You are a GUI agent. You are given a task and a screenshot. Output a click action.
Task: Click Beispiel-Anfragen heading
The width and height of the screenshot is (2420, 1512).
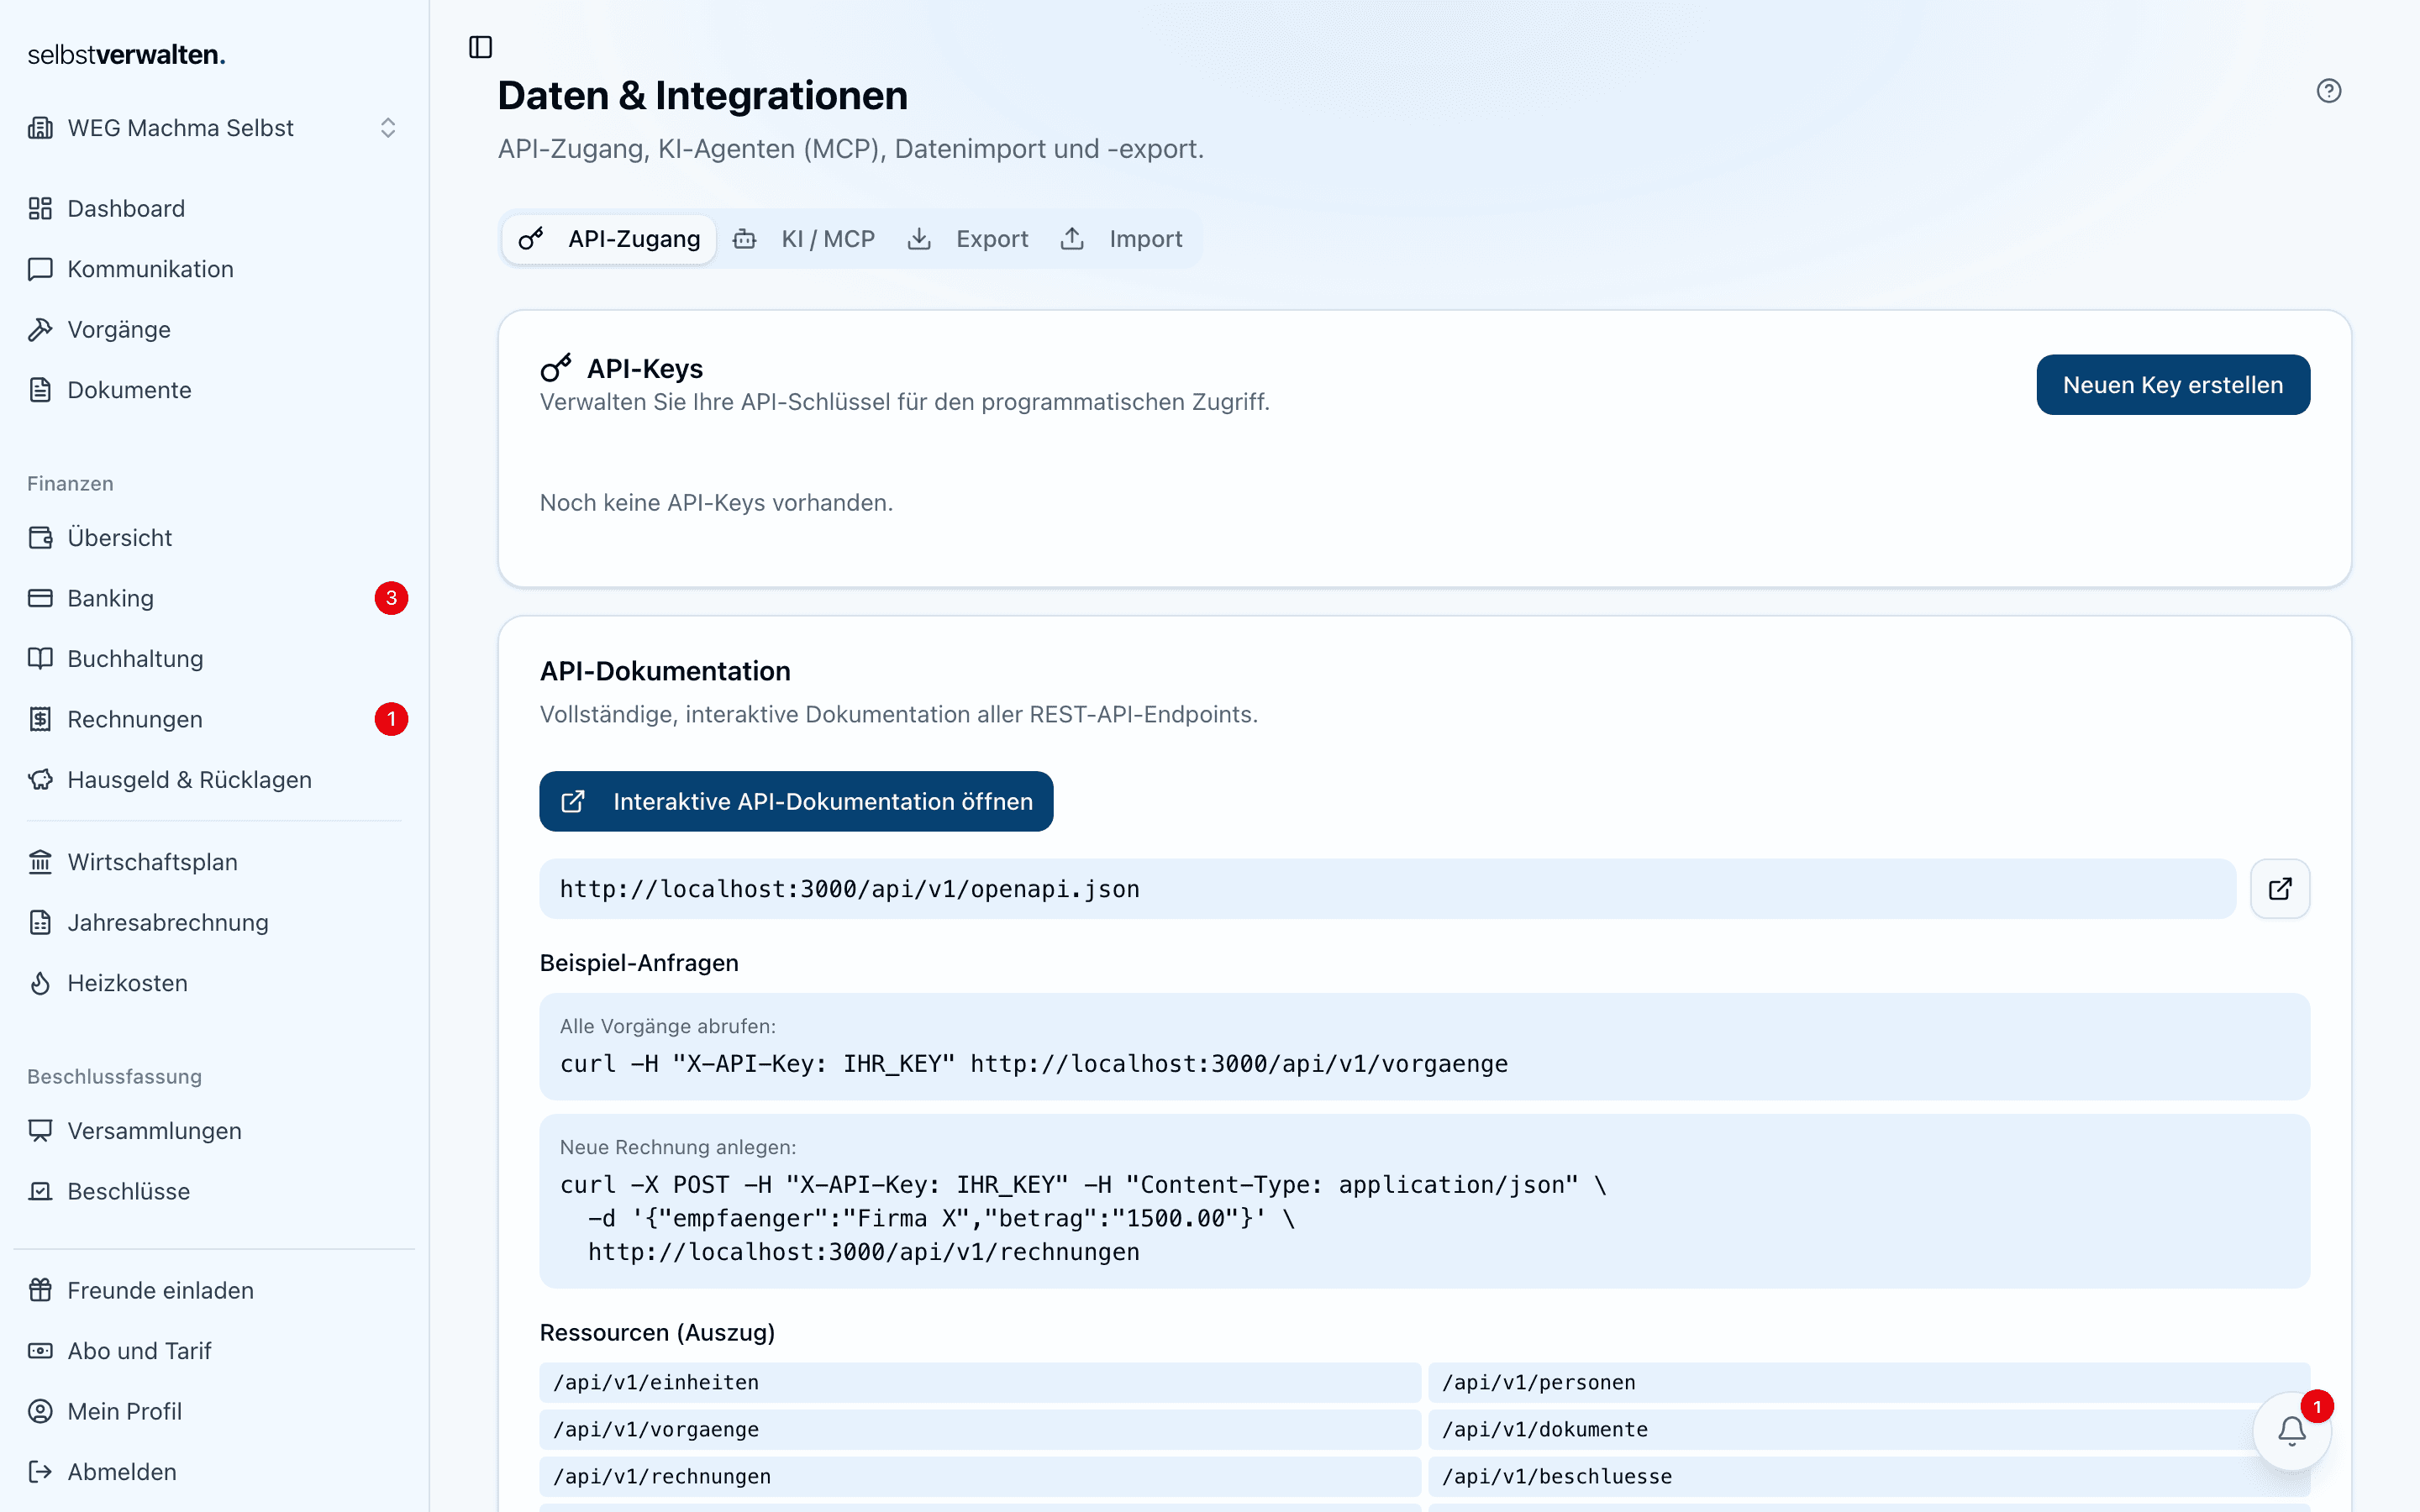point(639,963)
